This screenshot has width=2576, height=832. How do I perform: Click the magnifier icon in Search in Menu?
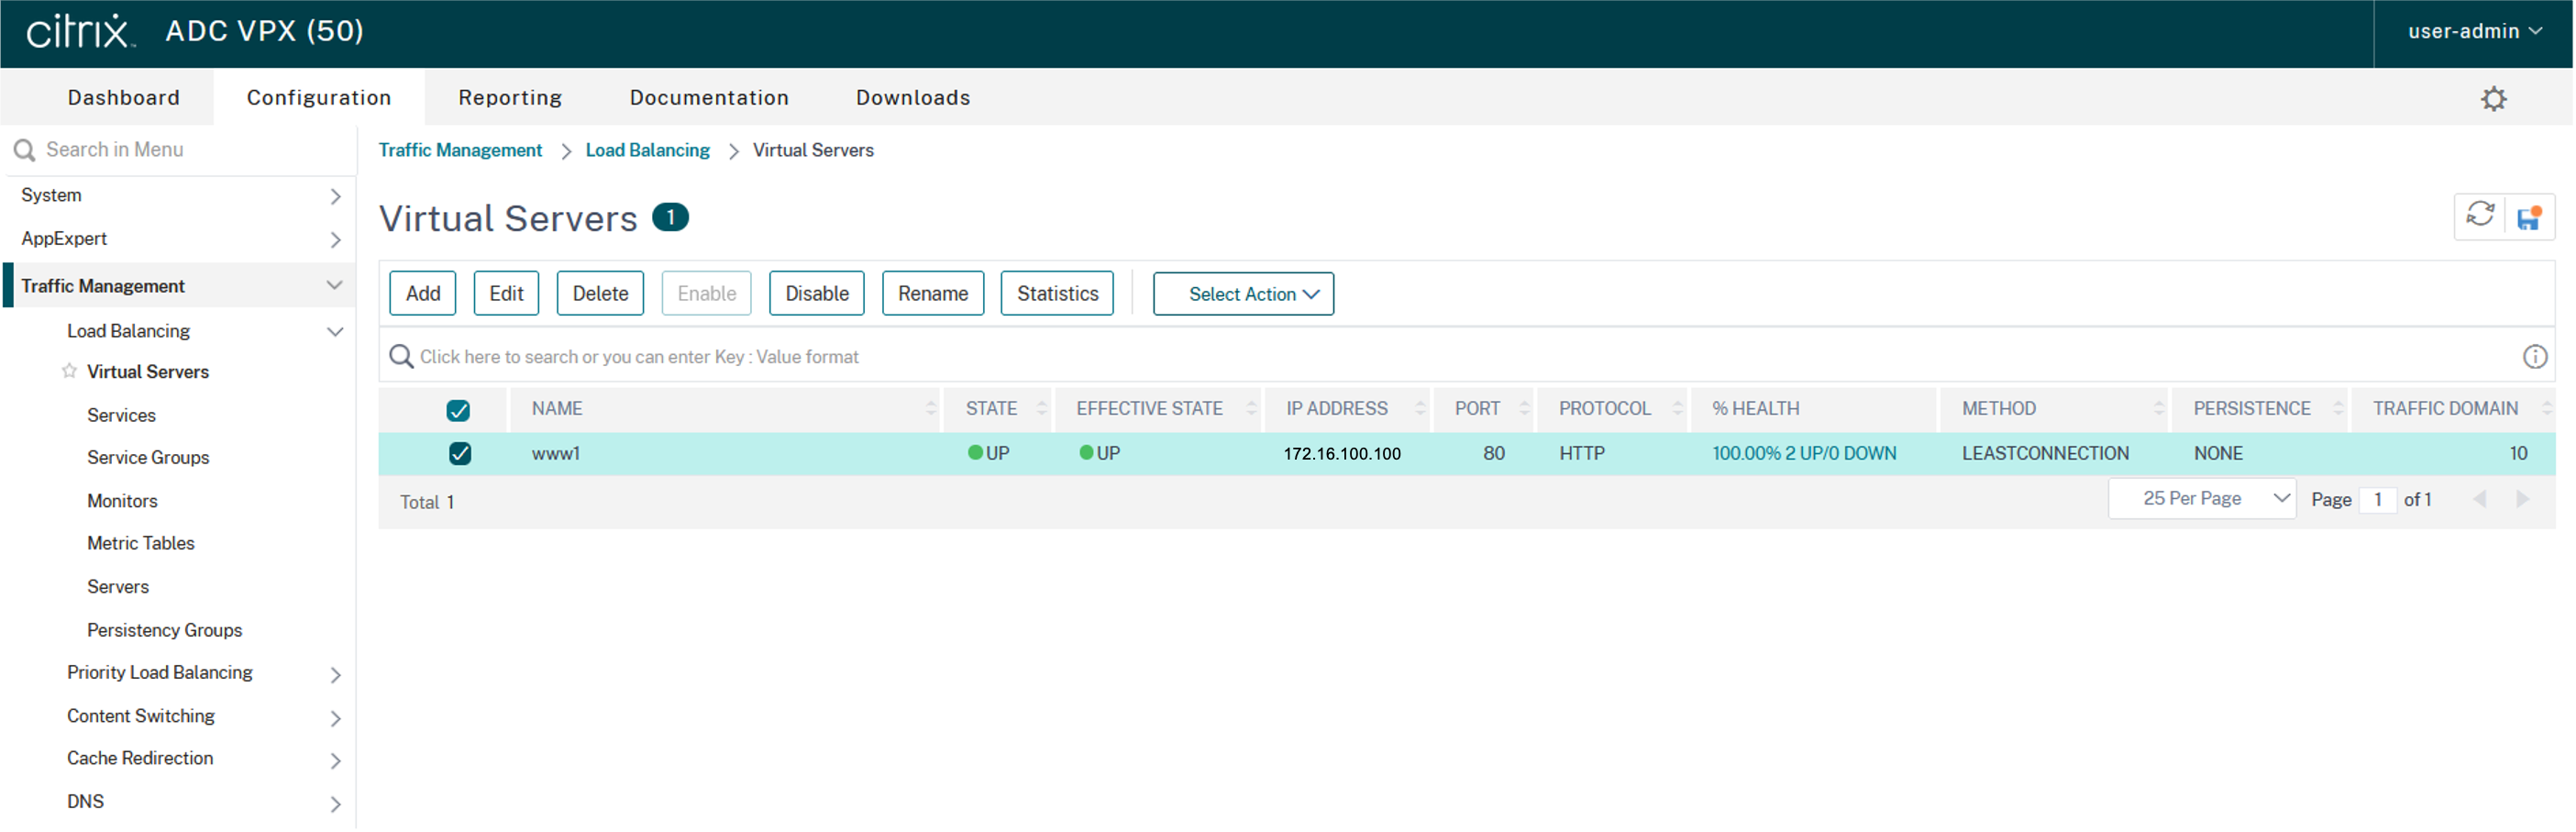point(24,150)
